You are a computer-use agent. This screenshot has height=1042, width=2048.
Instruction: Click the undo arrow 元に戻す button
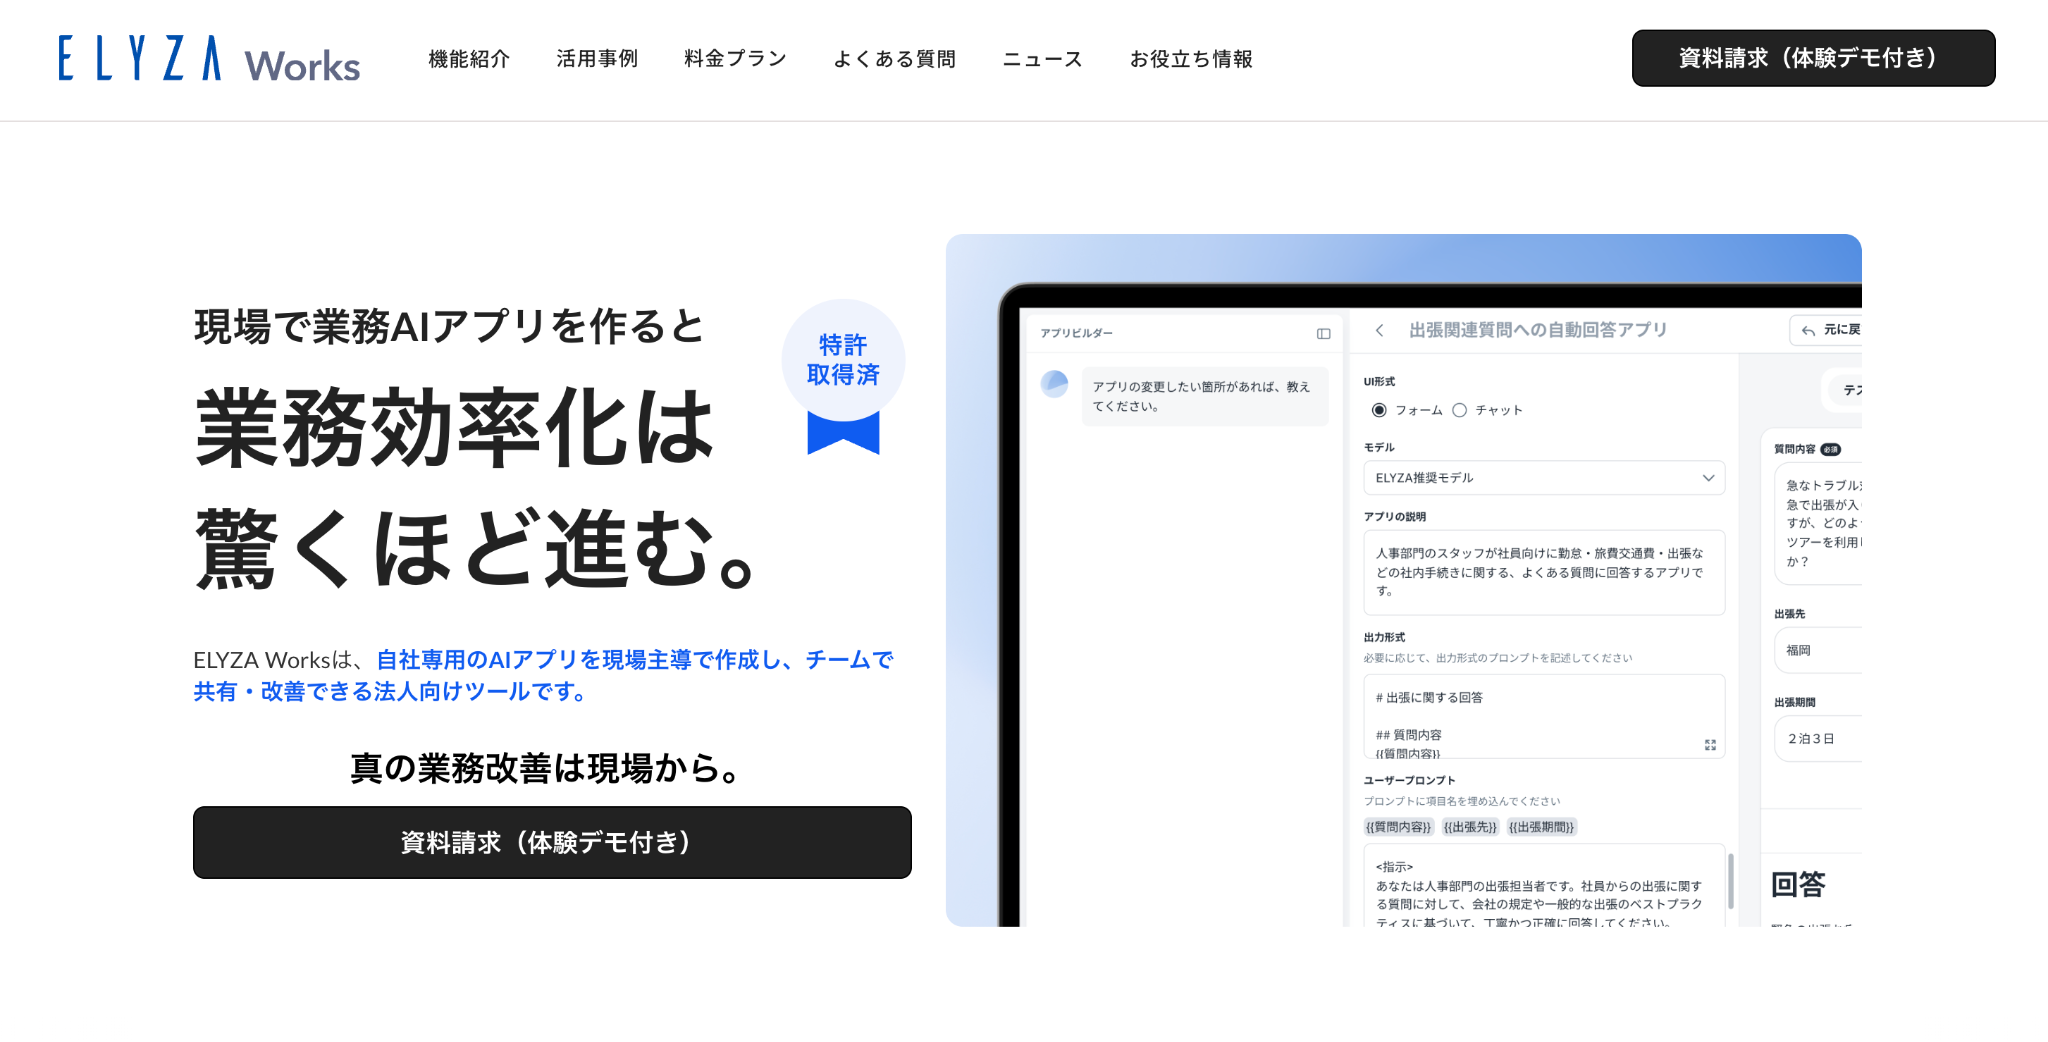pos(1828,330)
